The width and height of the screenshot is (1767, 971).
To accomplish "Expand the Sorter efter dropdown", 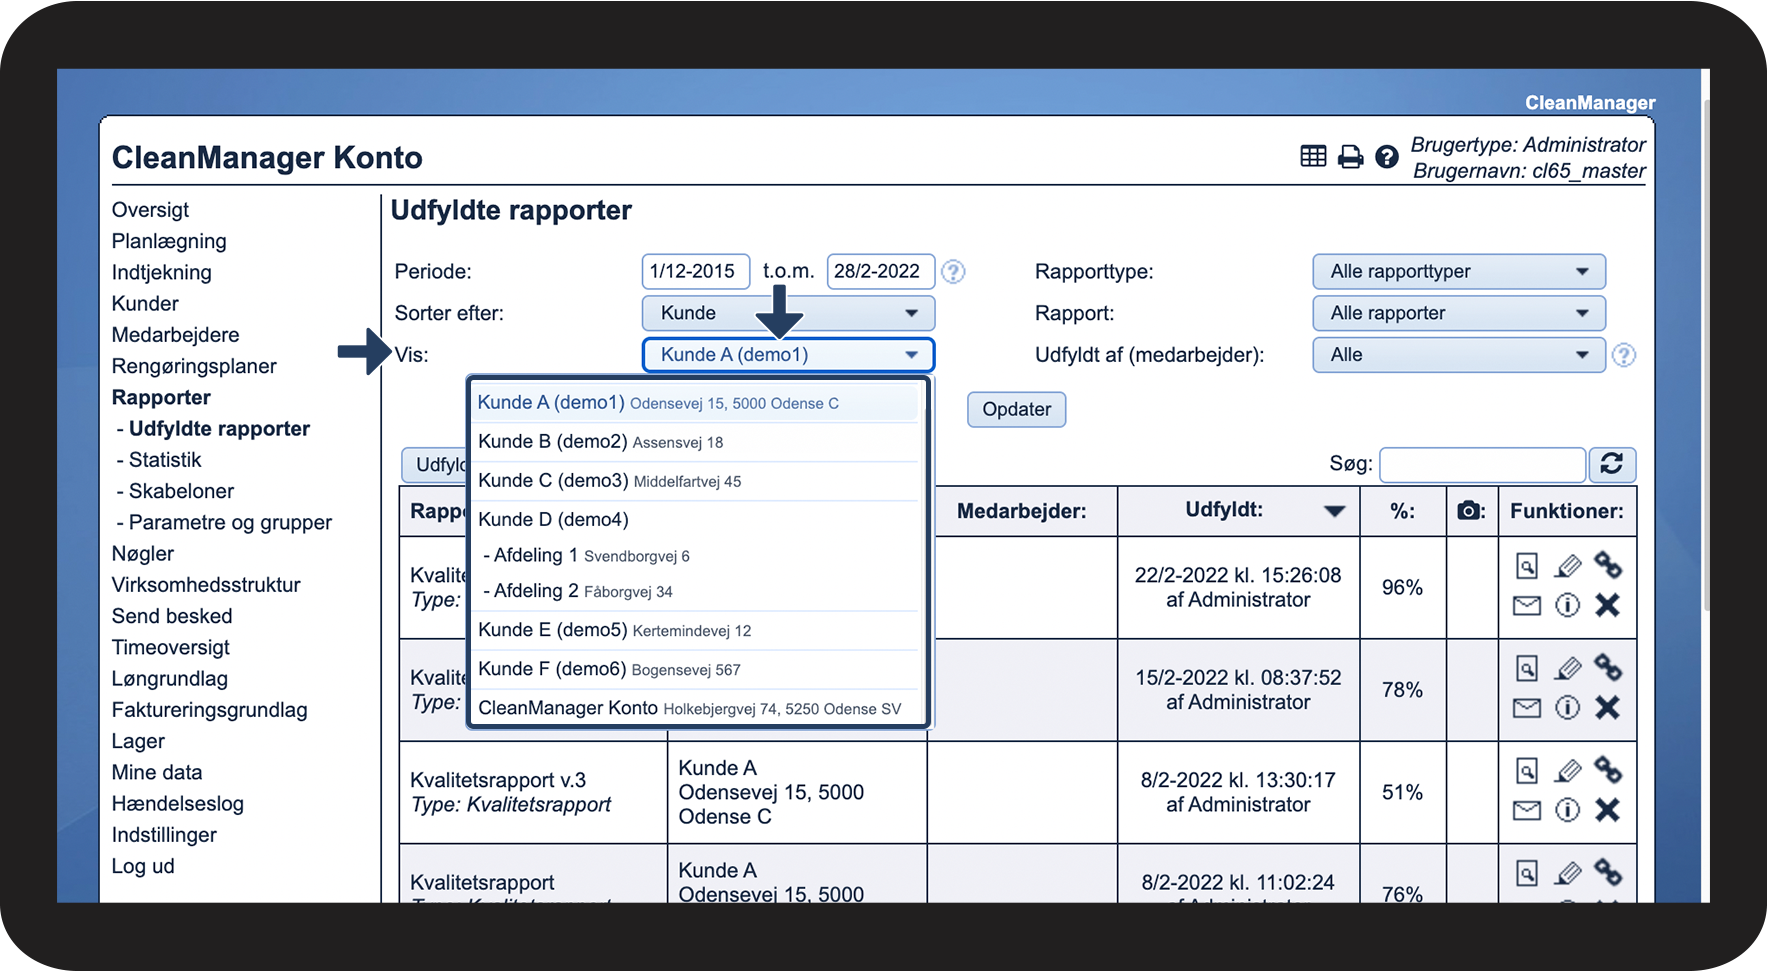I will [788, 313].
